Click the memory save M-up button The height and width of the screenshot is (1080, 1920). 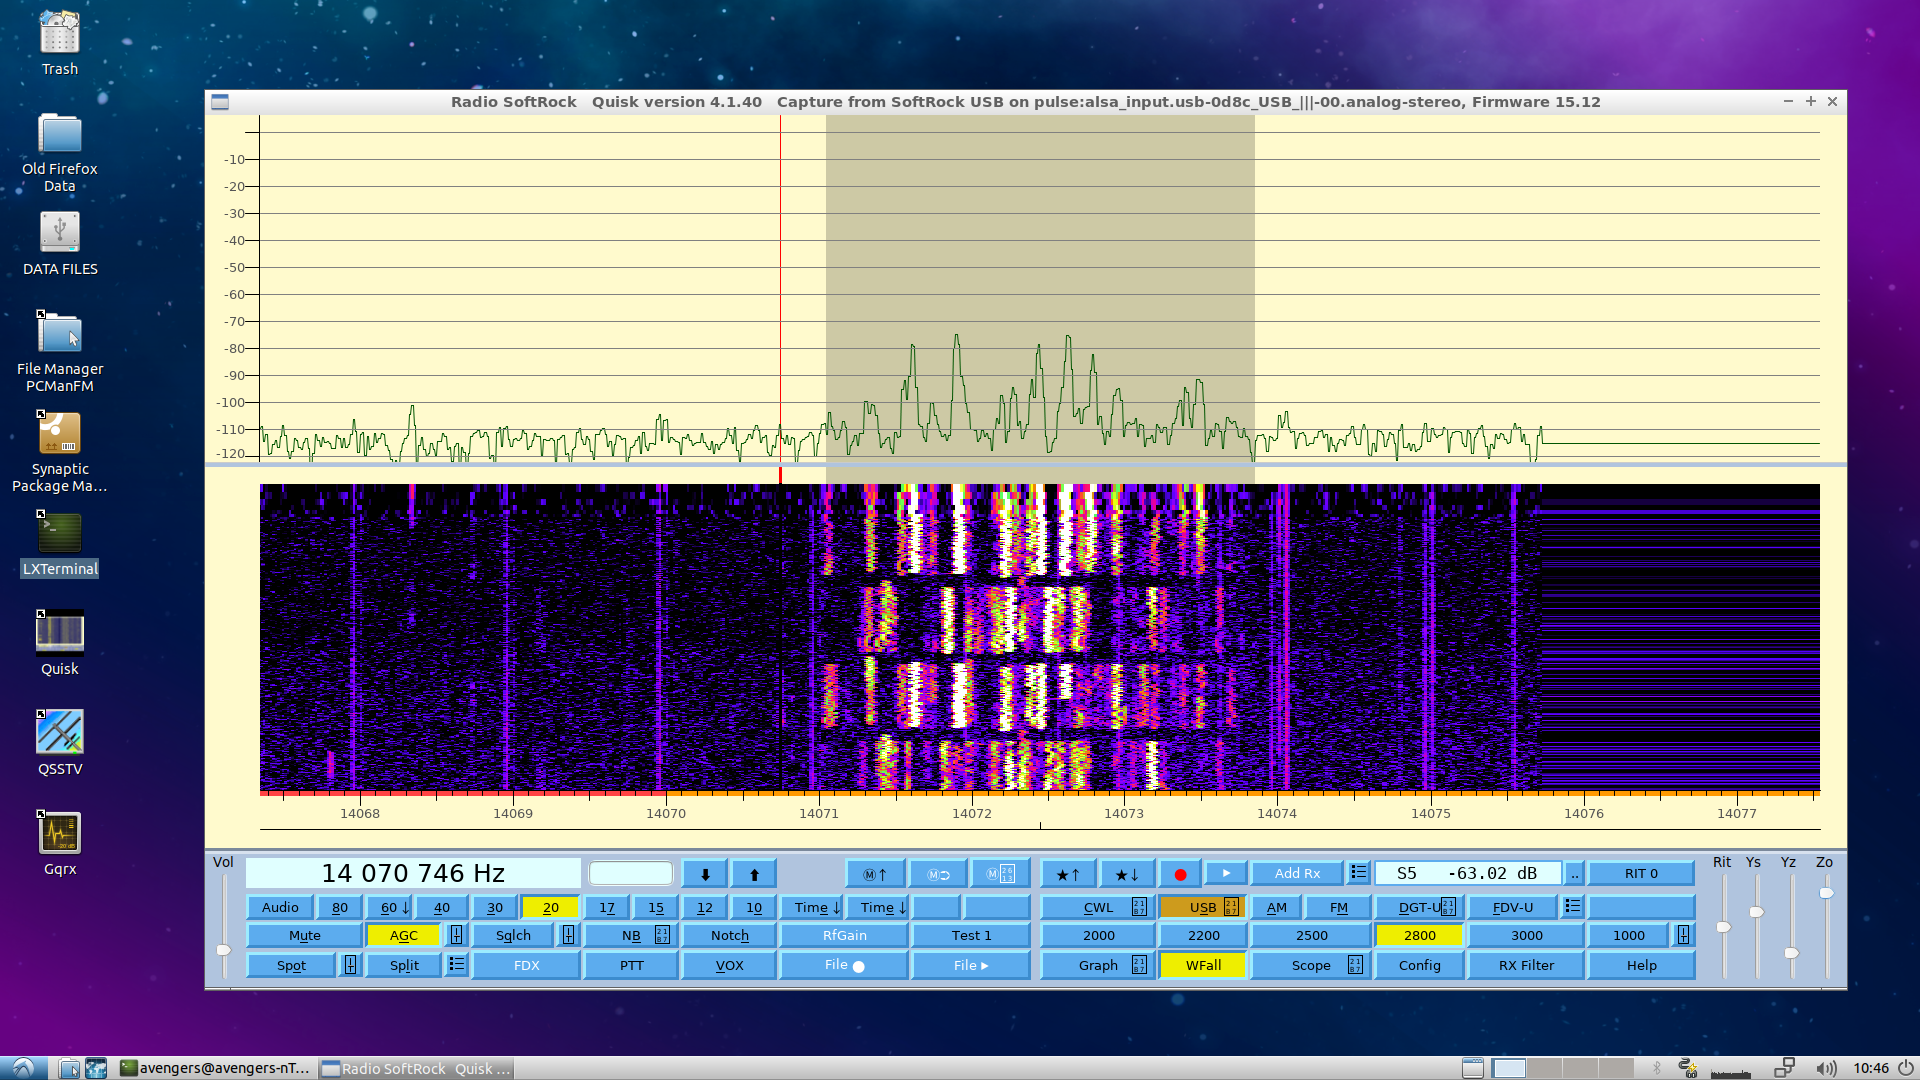click(x=875, y=874)
